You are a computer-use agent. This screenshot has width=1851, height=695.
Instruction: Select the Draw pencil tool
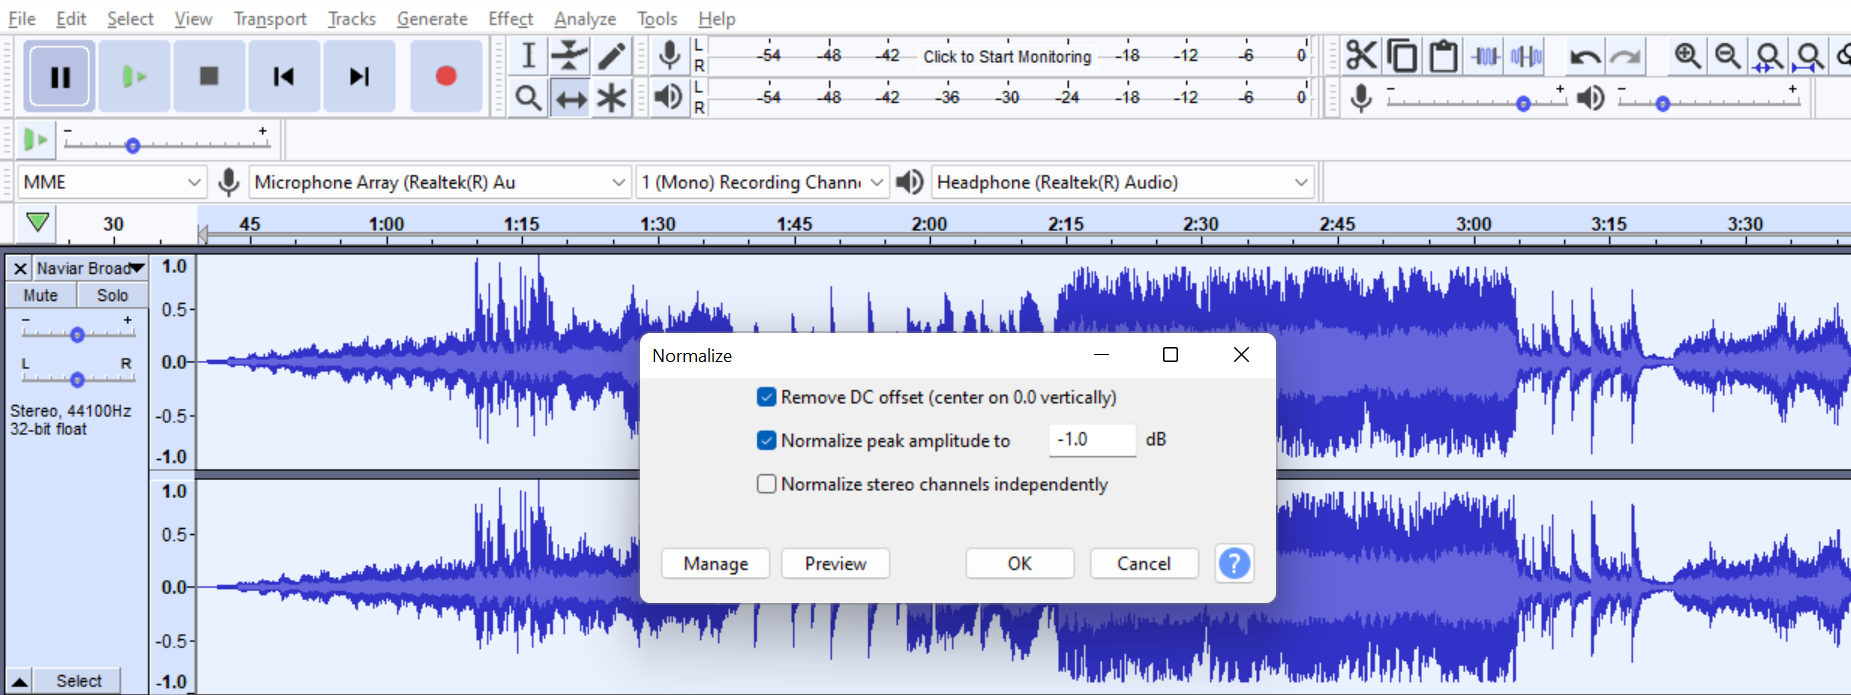coord(611,55)
